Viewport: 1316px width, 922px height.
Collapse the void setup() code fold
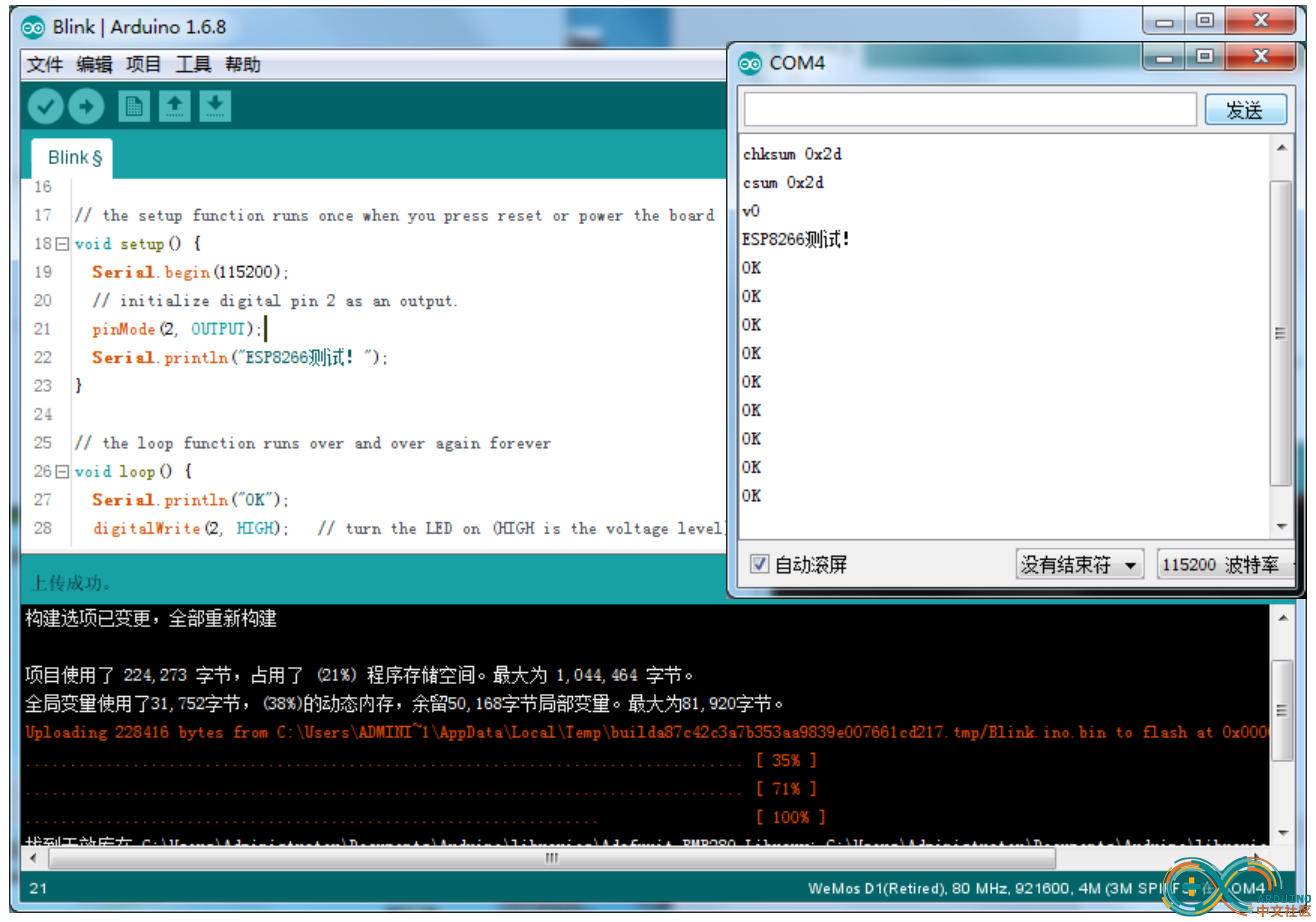coord(62,244)
